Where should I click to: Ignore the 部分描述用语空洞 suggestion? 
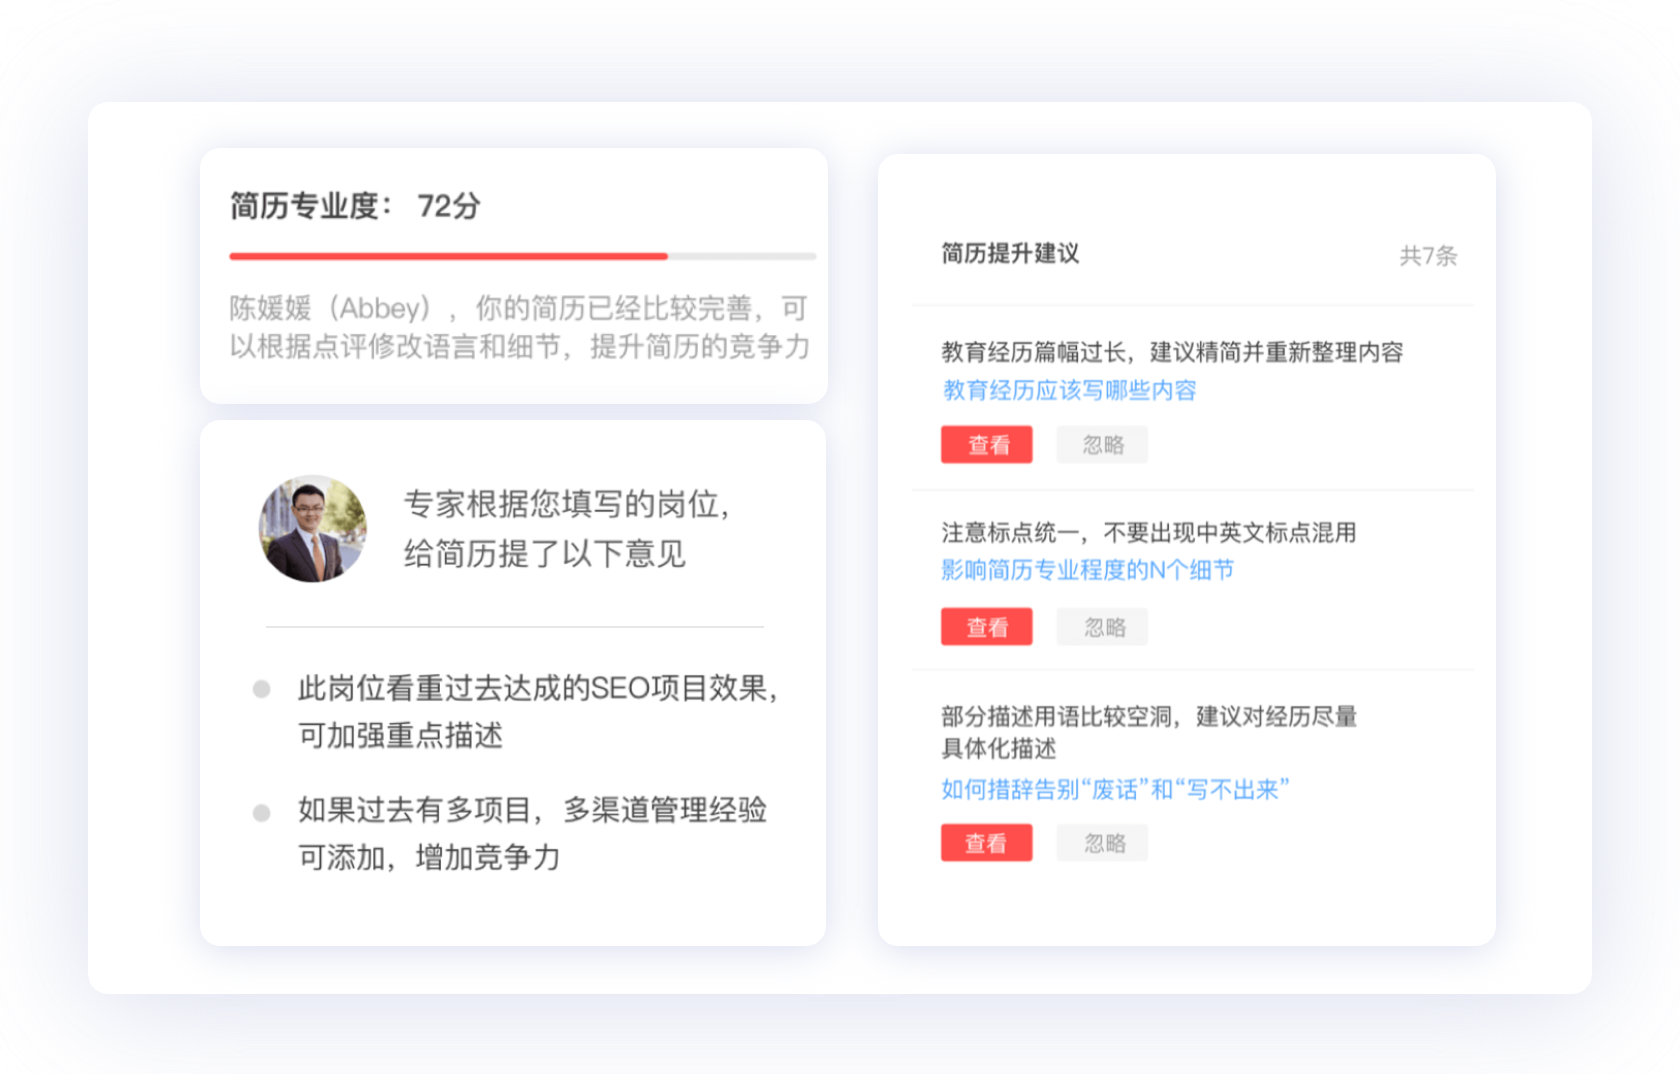(1101, 842)
